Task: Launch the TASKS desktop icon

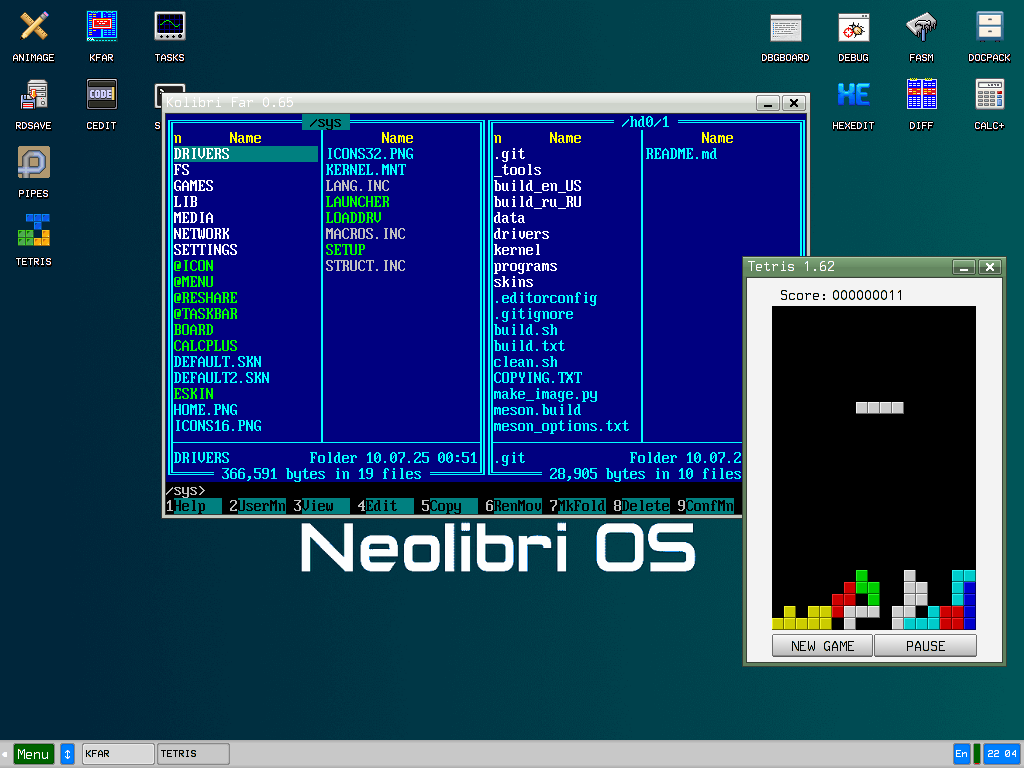Action: click(169, 37)
